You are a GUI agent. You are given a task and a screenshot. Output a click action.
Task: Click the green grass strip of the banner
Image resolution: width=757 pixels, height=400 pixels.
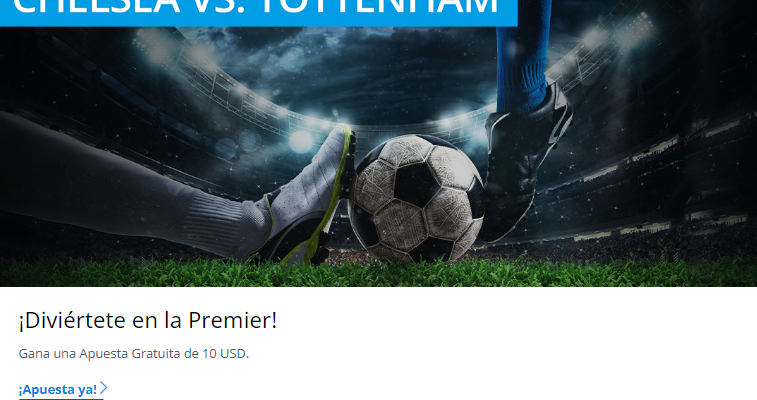tap(378, 275)
